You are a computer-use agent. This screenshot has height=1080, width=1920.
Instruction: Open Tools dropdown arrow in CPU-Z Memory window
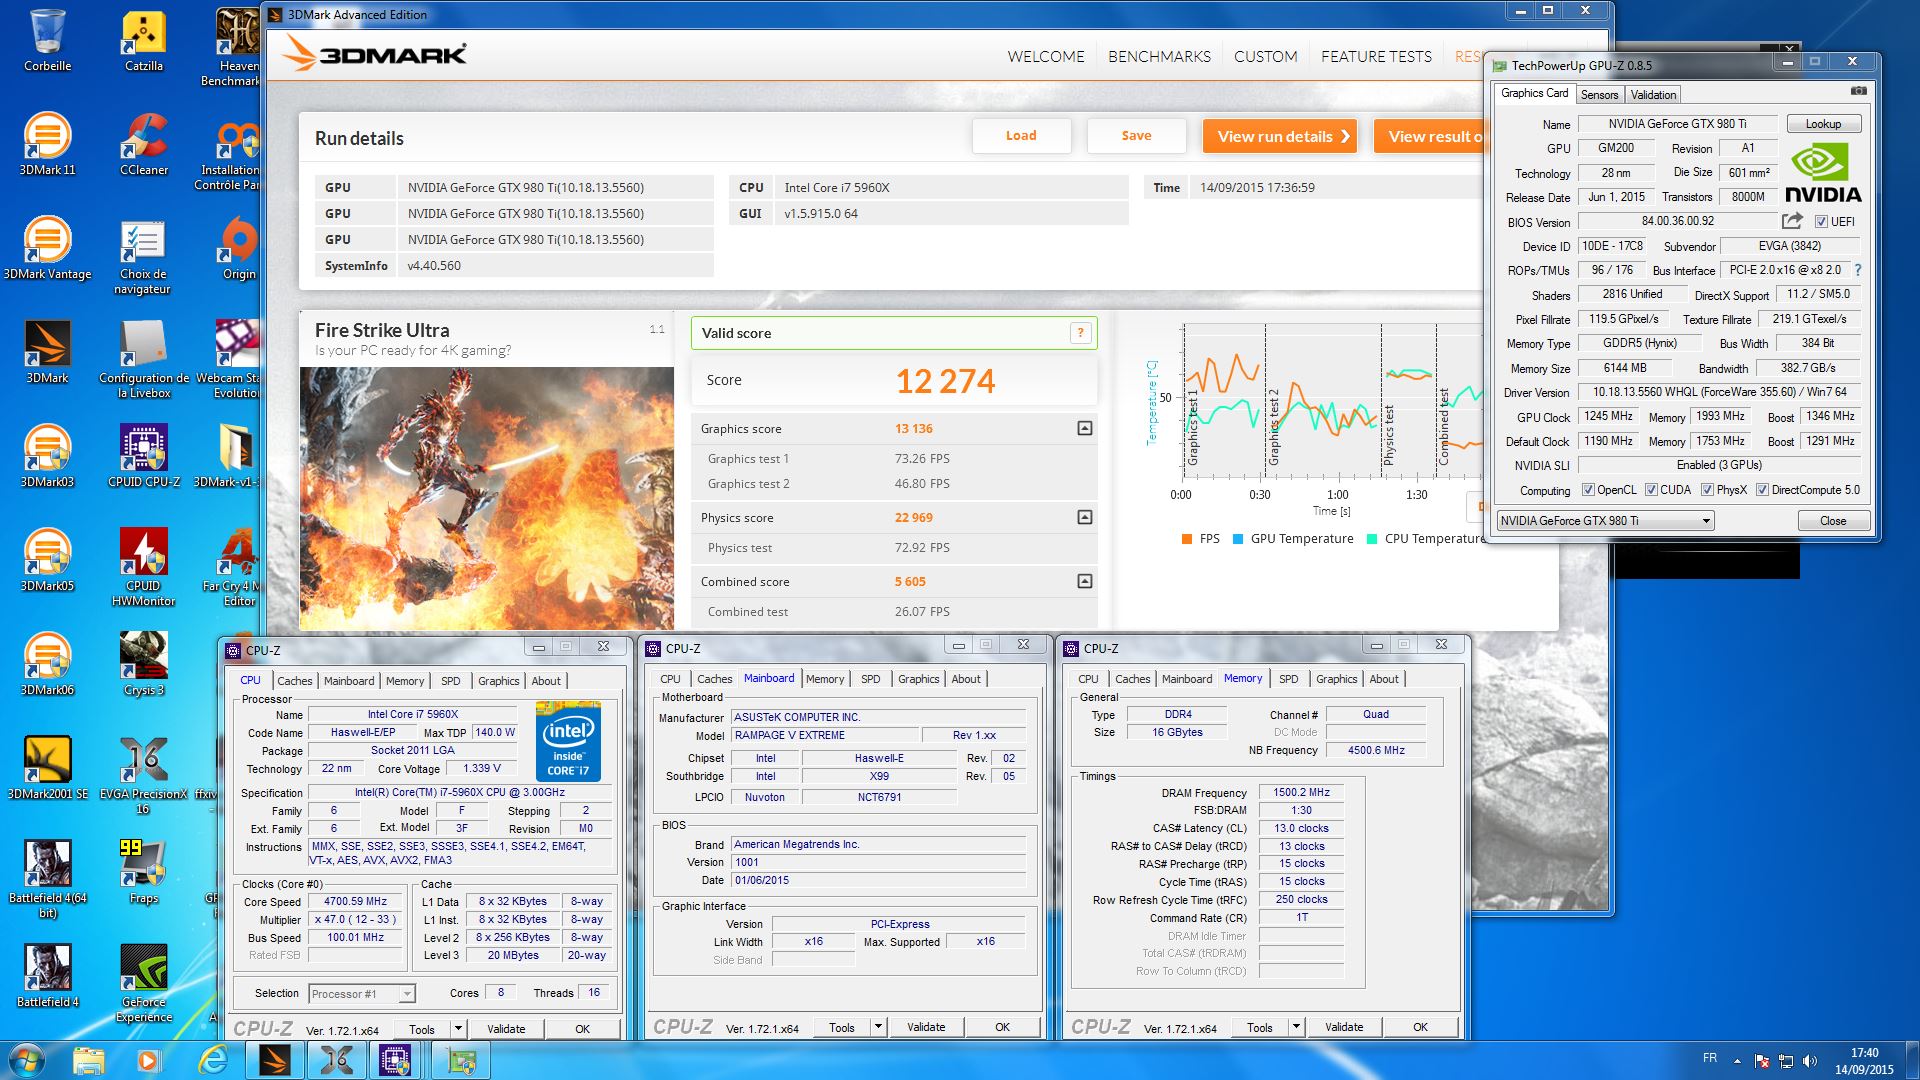(x=1296, y=1026)
